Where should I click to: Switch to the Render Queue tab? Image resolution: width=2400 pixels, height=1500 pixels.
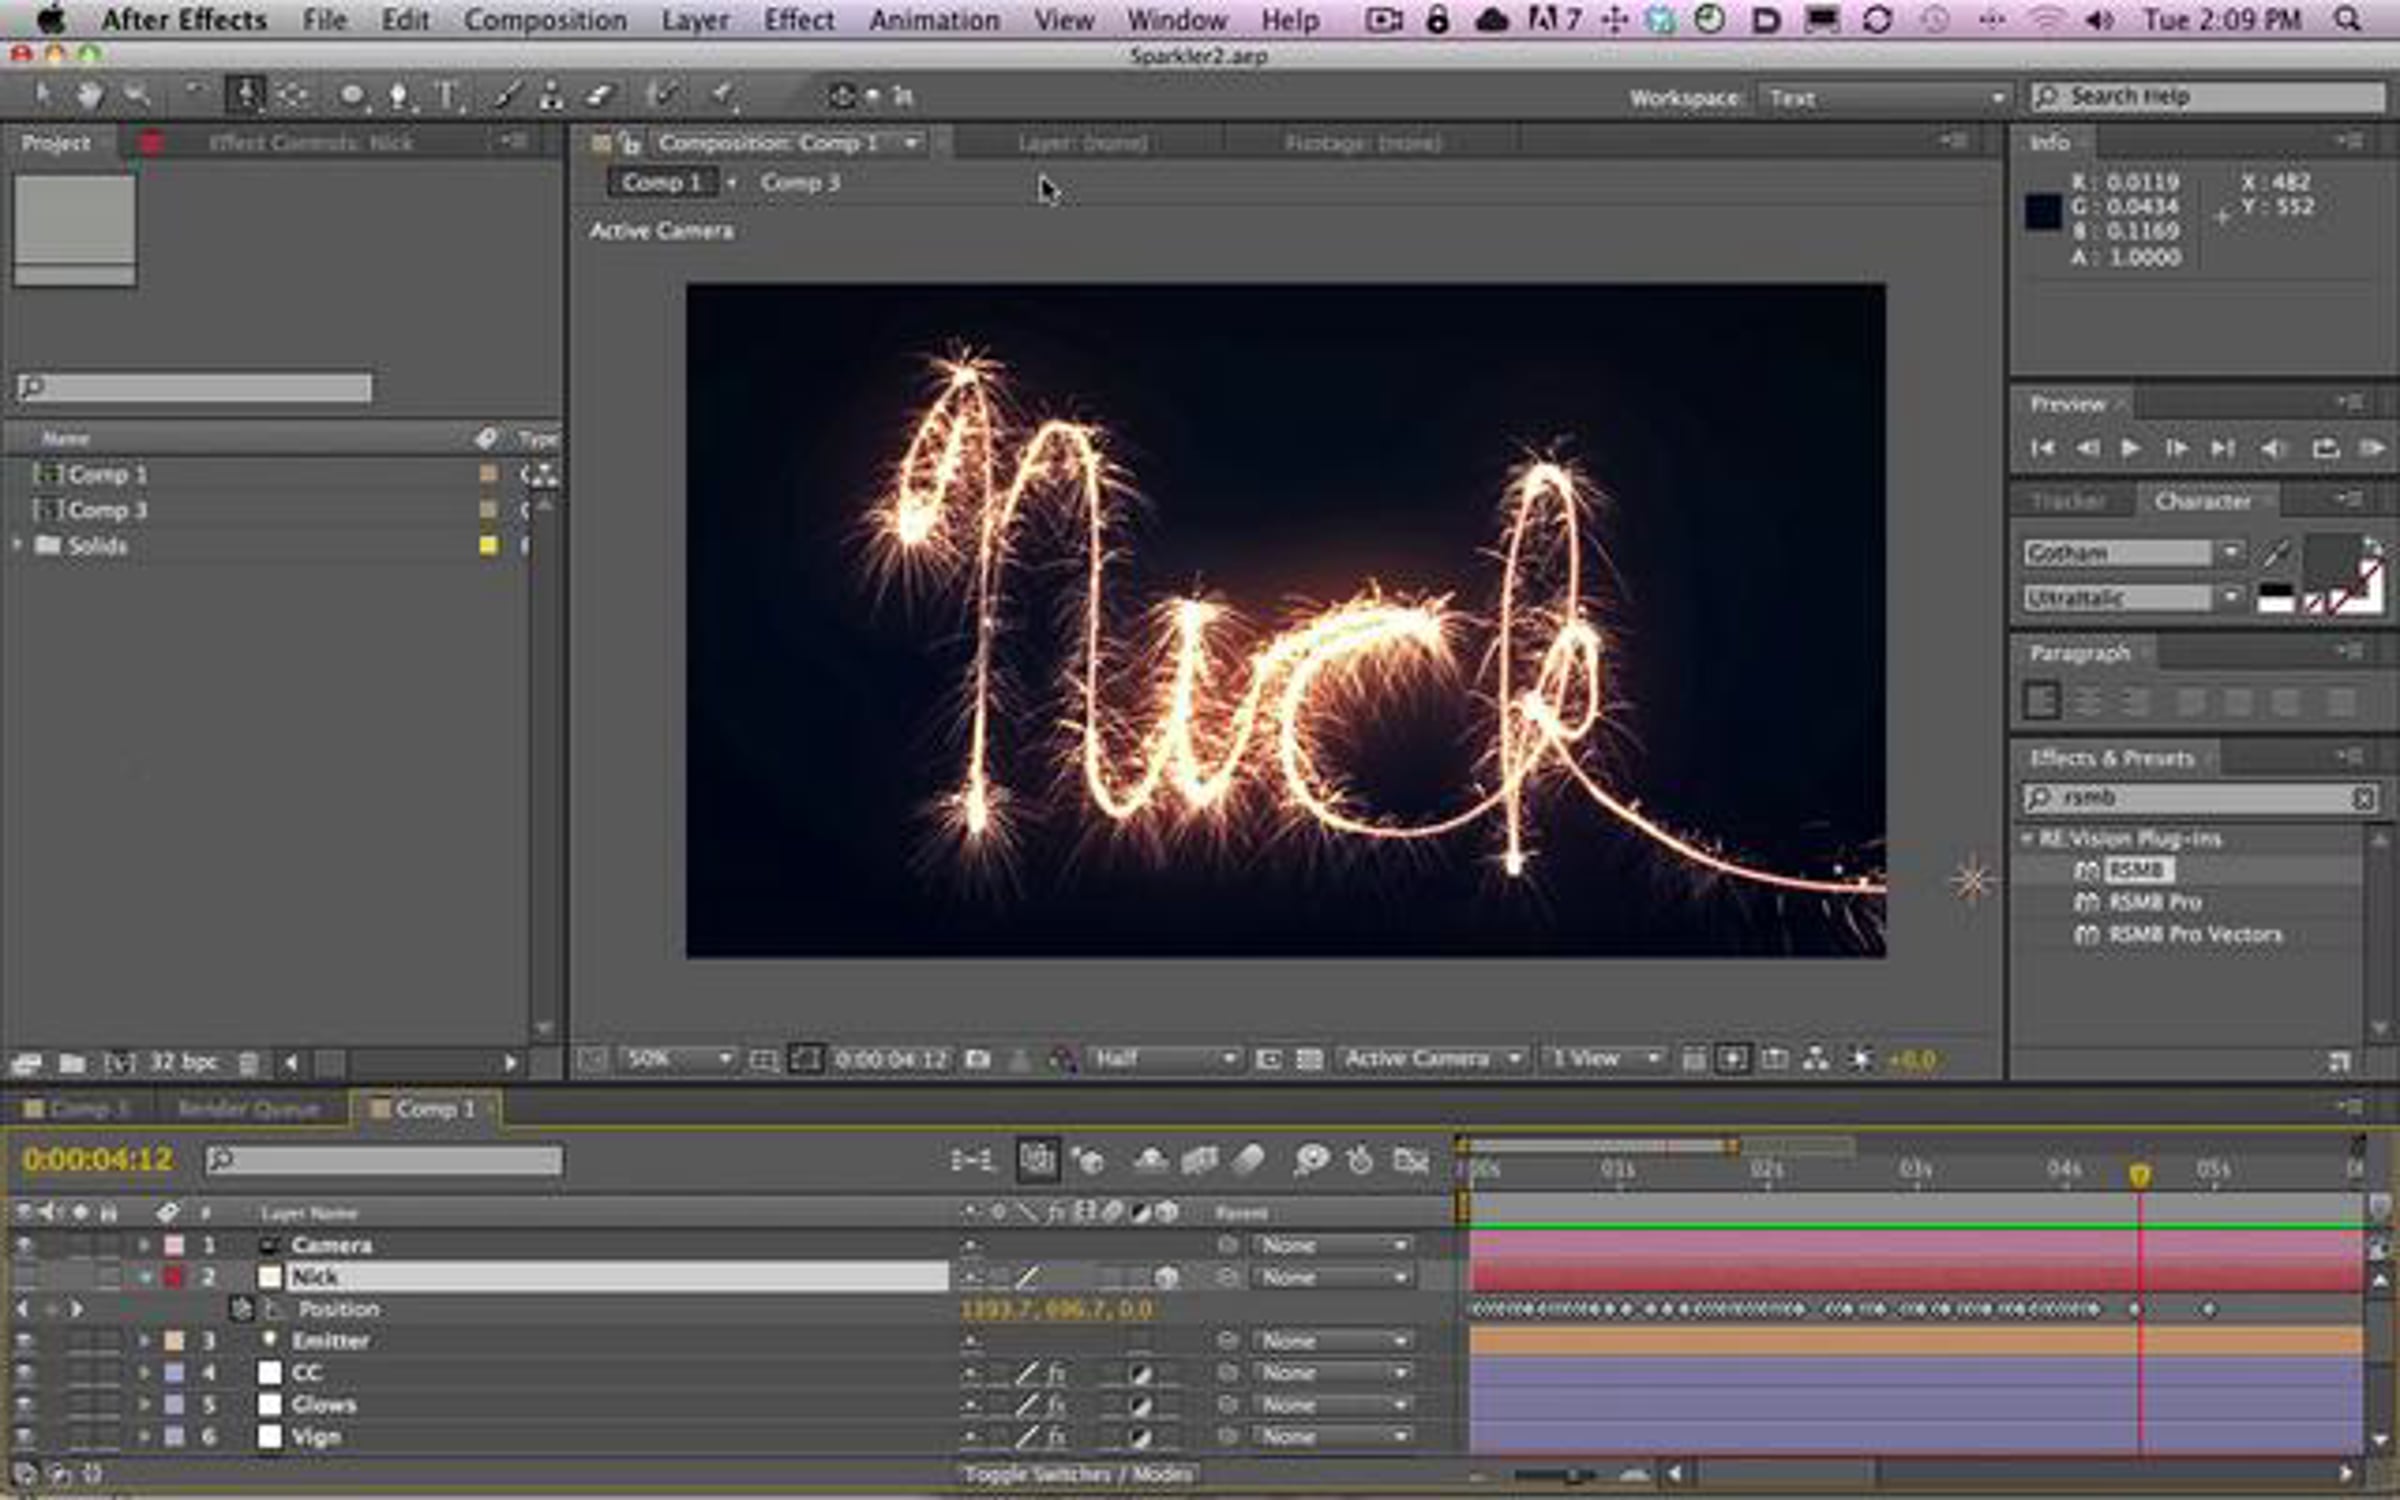(248, 1109)
